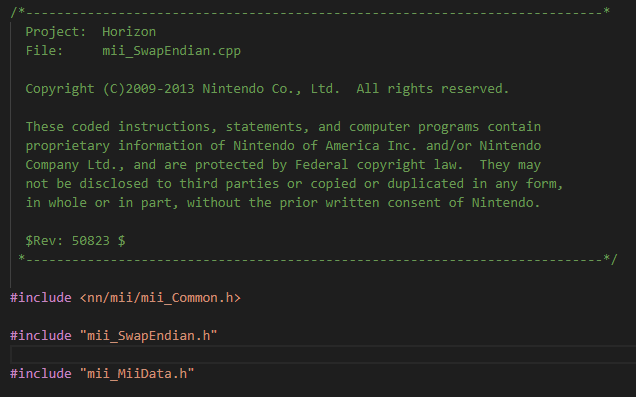Click the file name mii_SwapEndian.cpp

click(x=171, y=51)
